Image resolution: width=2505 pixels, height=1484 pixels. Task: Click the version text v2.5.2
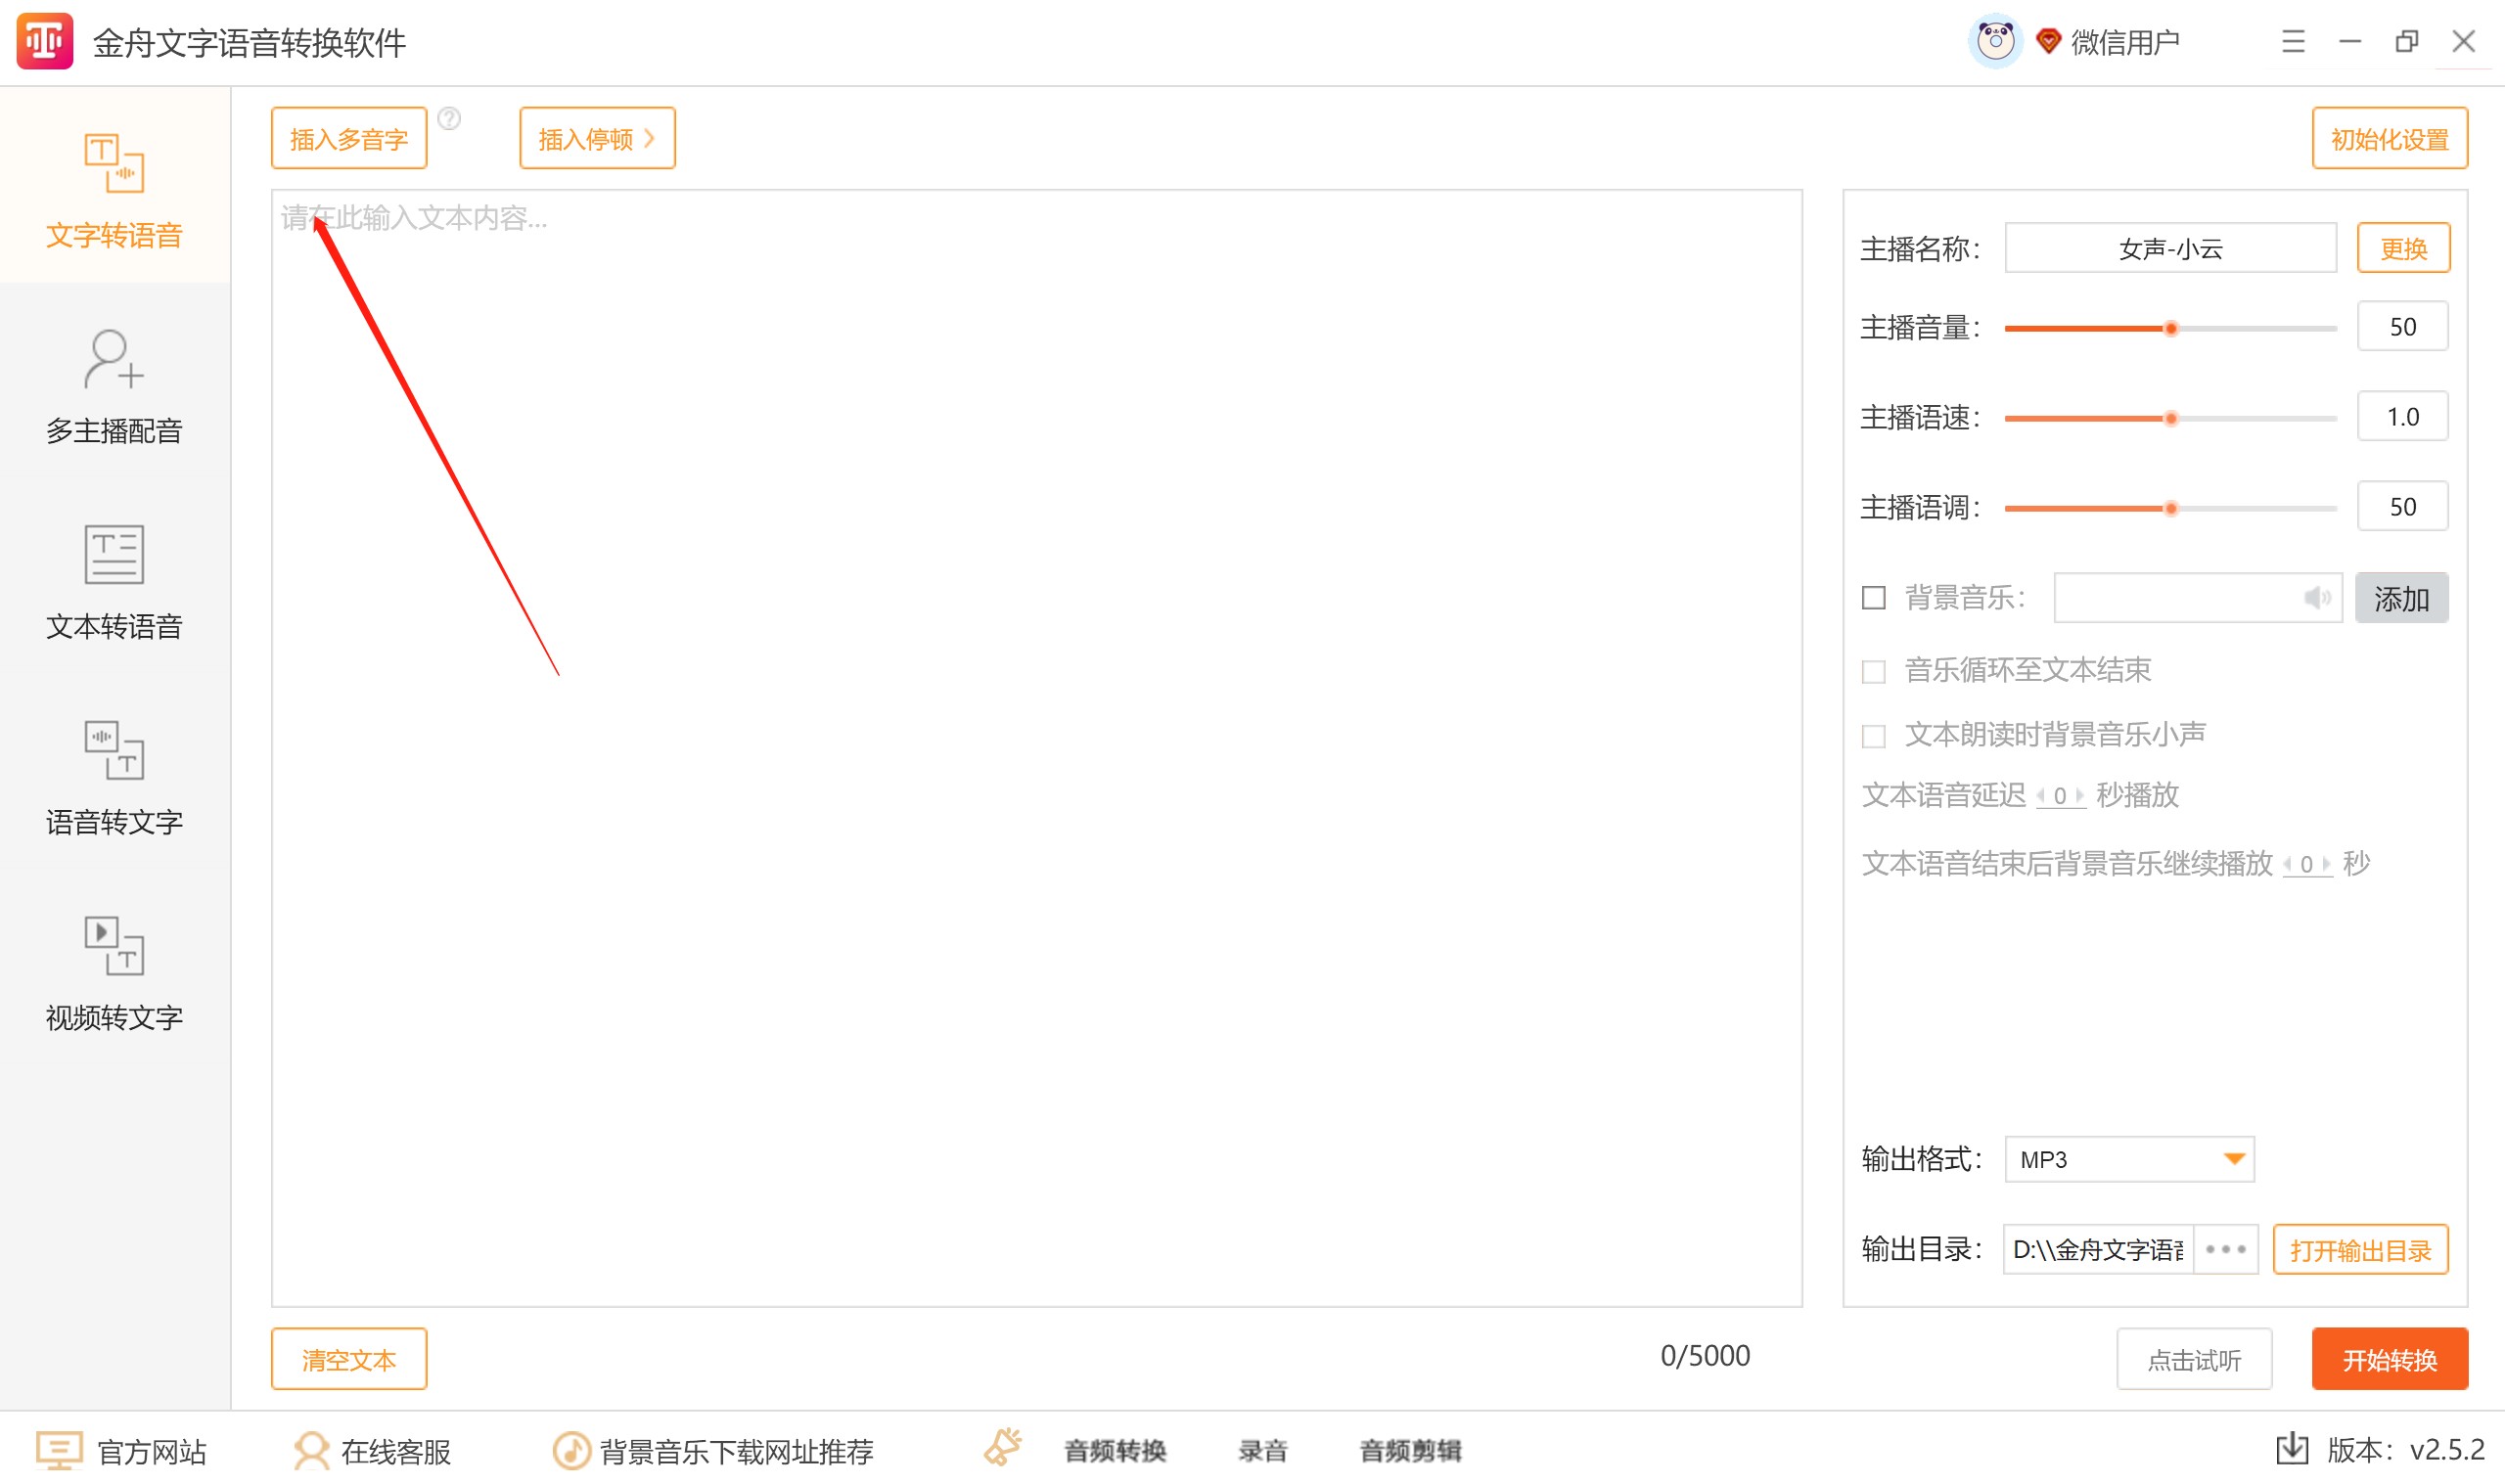[x=2446, y=1450]
